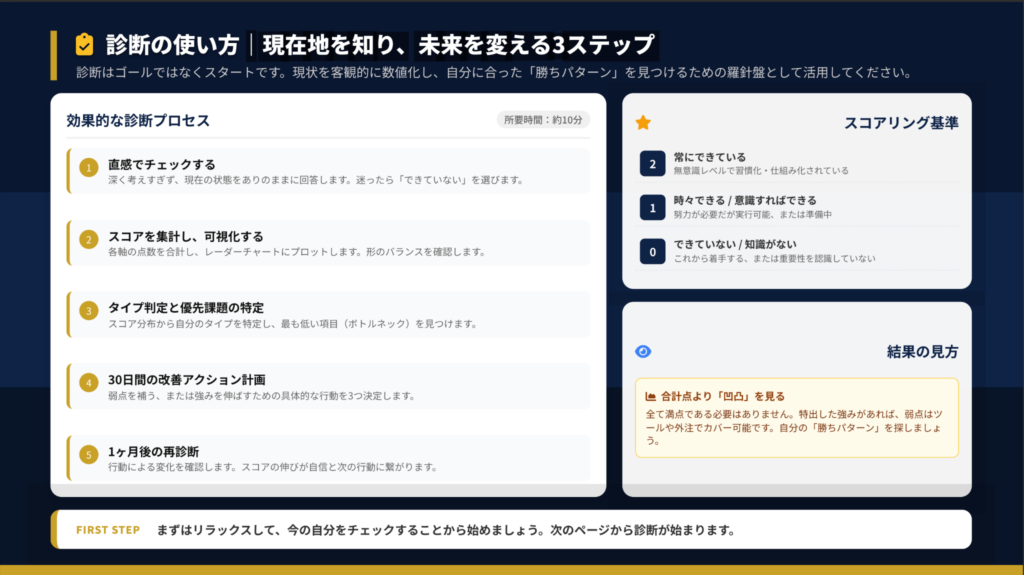This screenshot has height=575, width=1024.
Task: Choose the score 1 badge 時々できる
Action: (652, 208)
